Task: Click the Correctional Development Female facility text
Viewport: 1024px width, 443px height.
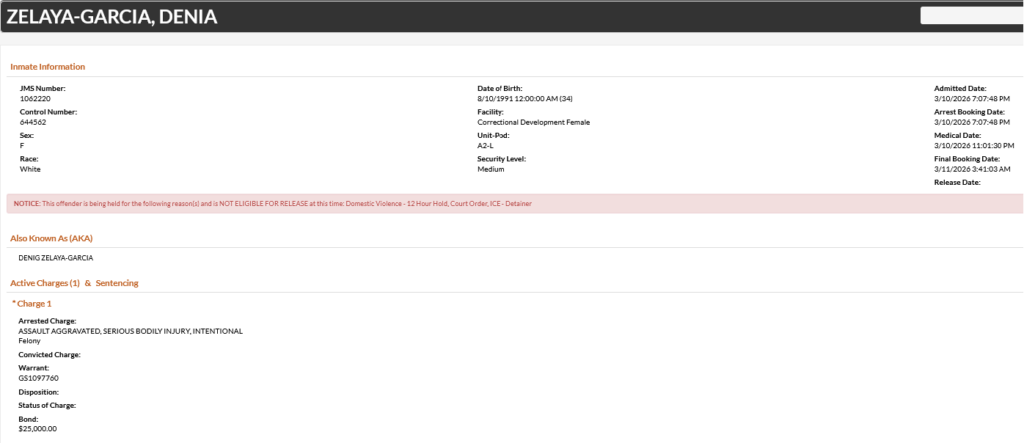Action: [533, 122]
